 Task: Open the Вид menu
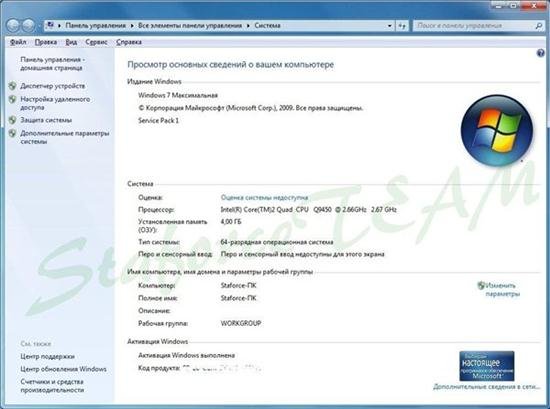(71, 42)
